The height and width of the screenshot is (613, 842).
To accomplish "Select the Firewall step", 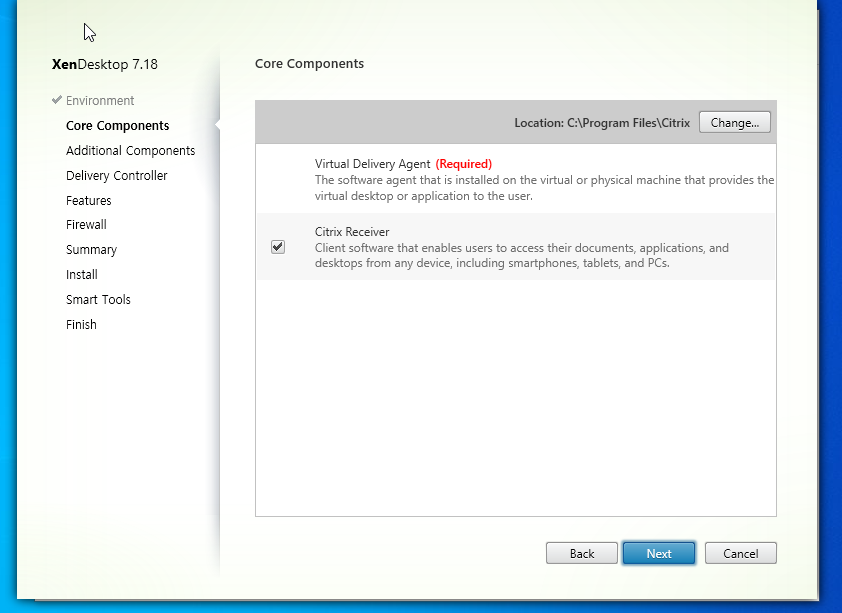I will pyautogui.click(x=86, y=225).
